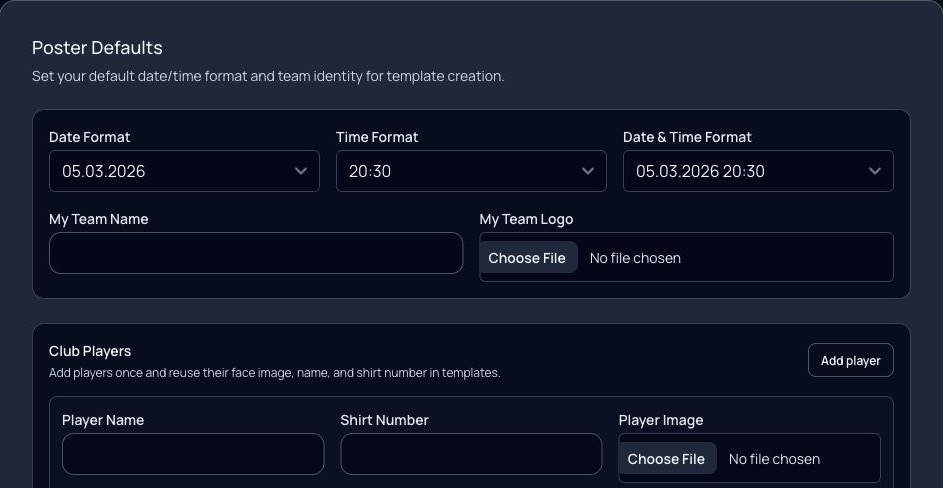Image resolution: width=943 pixels, height=488 pixels.
Task: Open the Time Format dropdown
Action: [471, 171]
